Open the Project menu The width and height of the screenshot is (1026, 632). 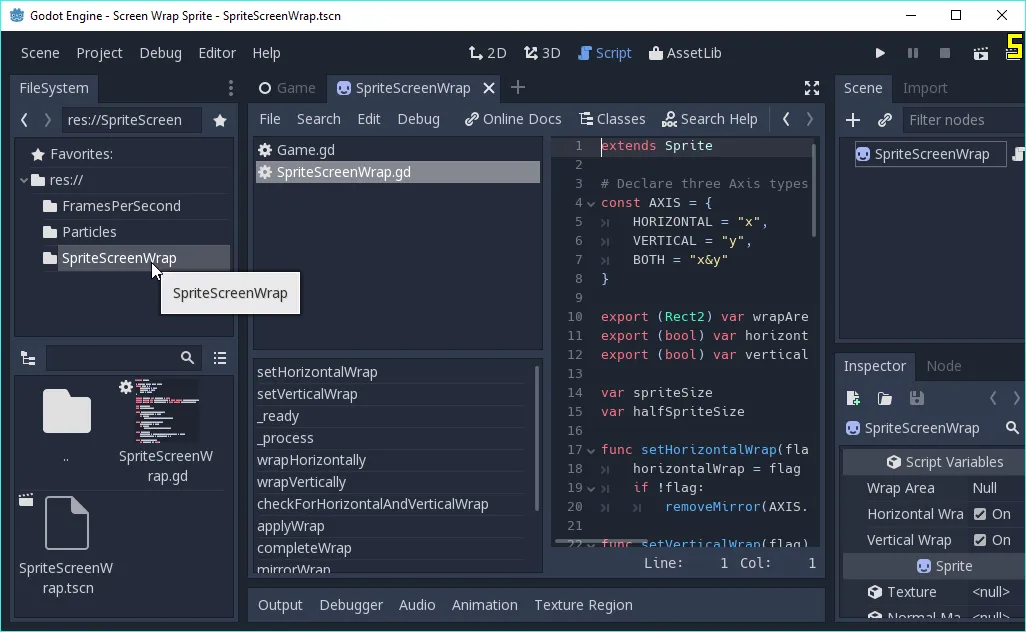click(99, 53)
